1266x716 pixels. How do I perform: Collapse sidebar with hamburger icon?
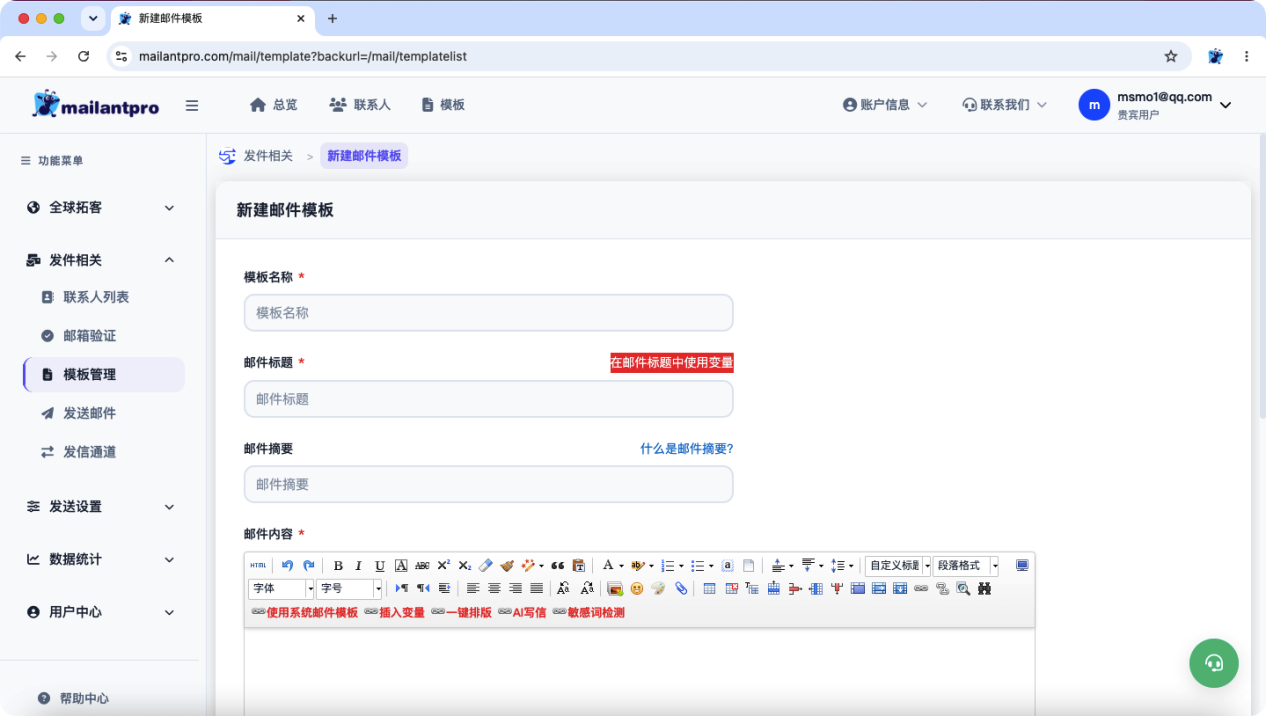[192, 105]
